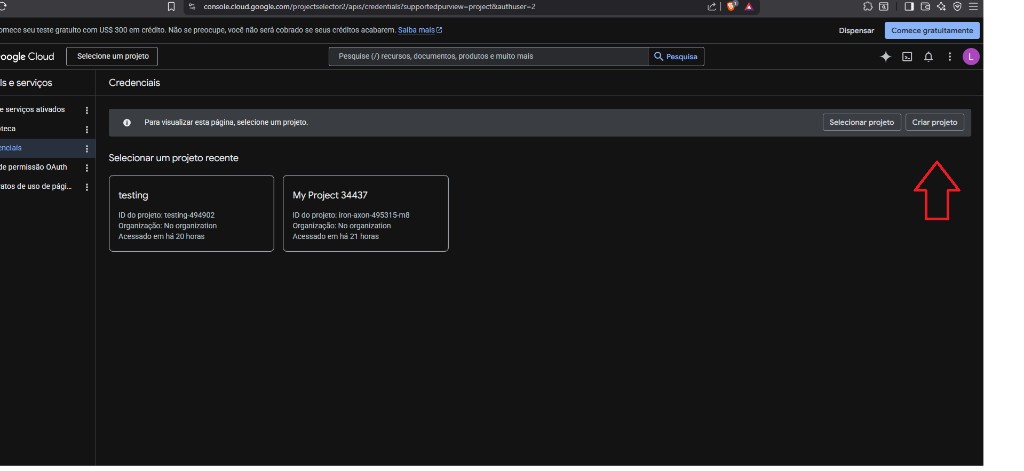Click Brave Shields lion icon
The image size is (1024, 471).
pos(731,7)
